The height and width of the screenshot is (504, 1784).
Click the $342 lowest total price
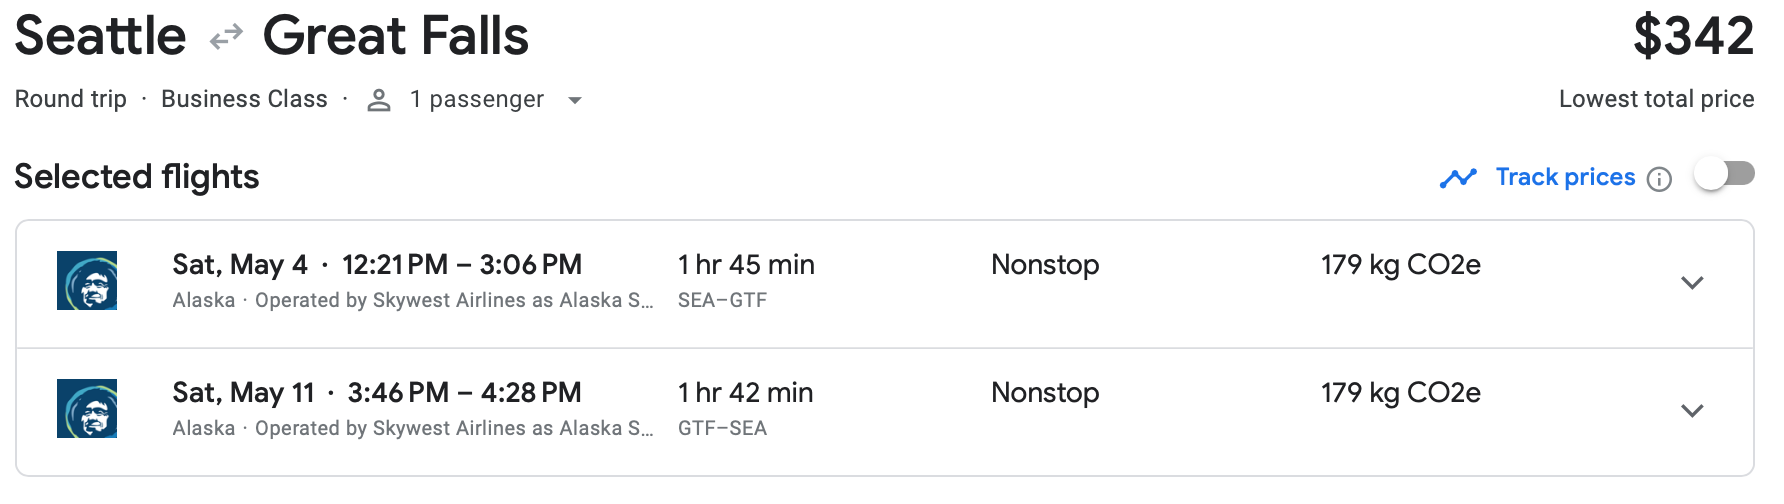[x=1693, y=37]
